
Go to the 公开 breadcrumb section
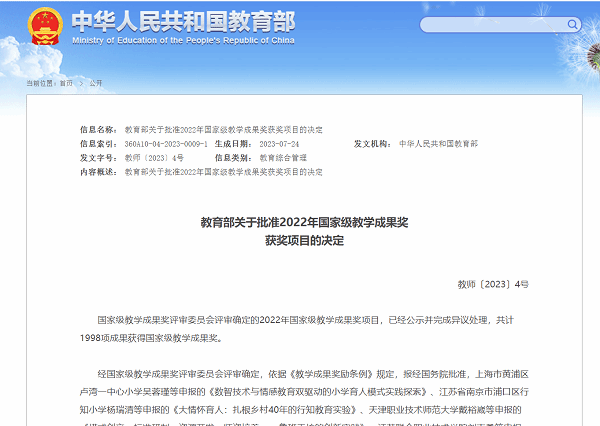tap(96, 84)
